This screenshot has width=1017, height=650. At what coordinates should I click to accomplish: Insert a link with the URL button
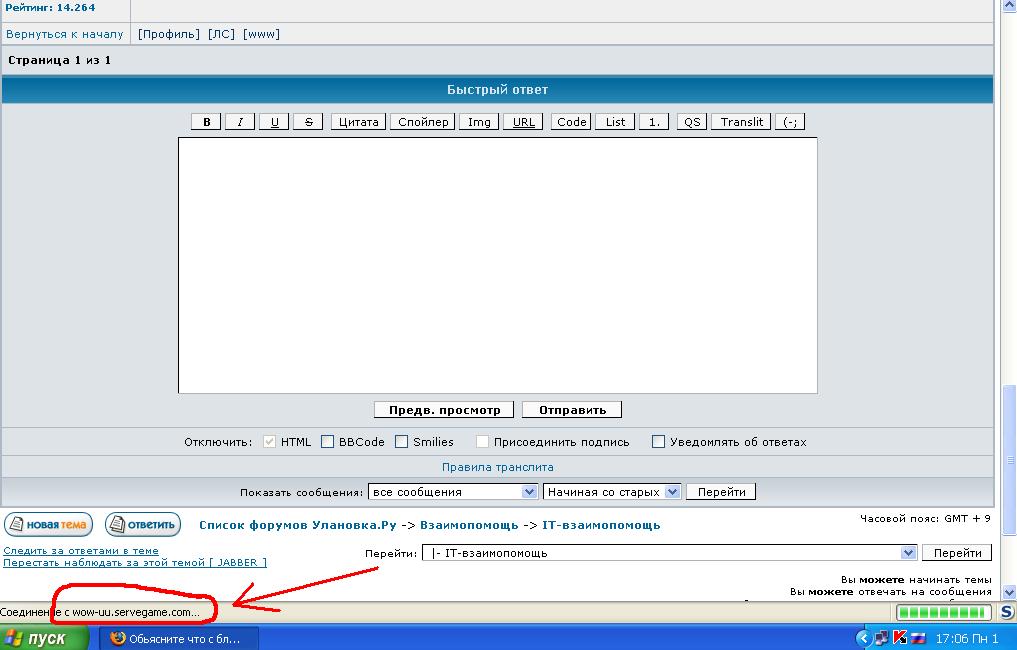[523, 122]
